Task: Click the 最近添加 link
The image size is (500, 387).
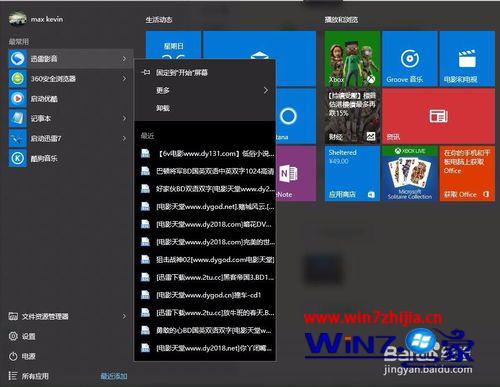Action: point(114,376)
